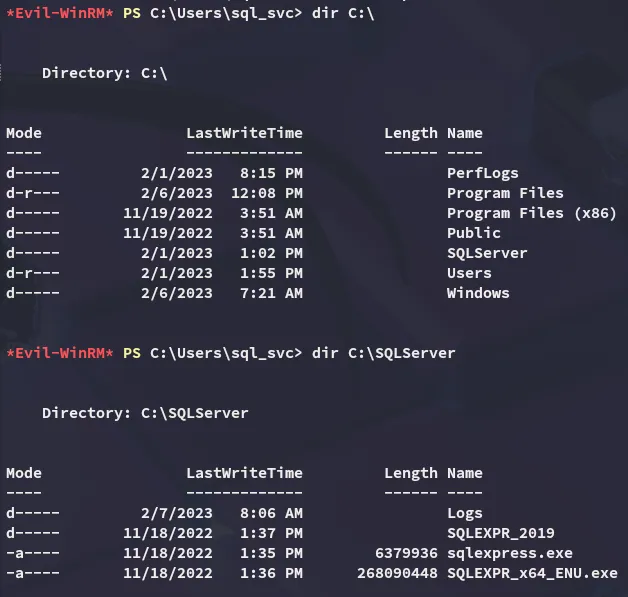Screen dimensions: 628x597
Task: Click the Public directory name
Action: pos(473,233)
